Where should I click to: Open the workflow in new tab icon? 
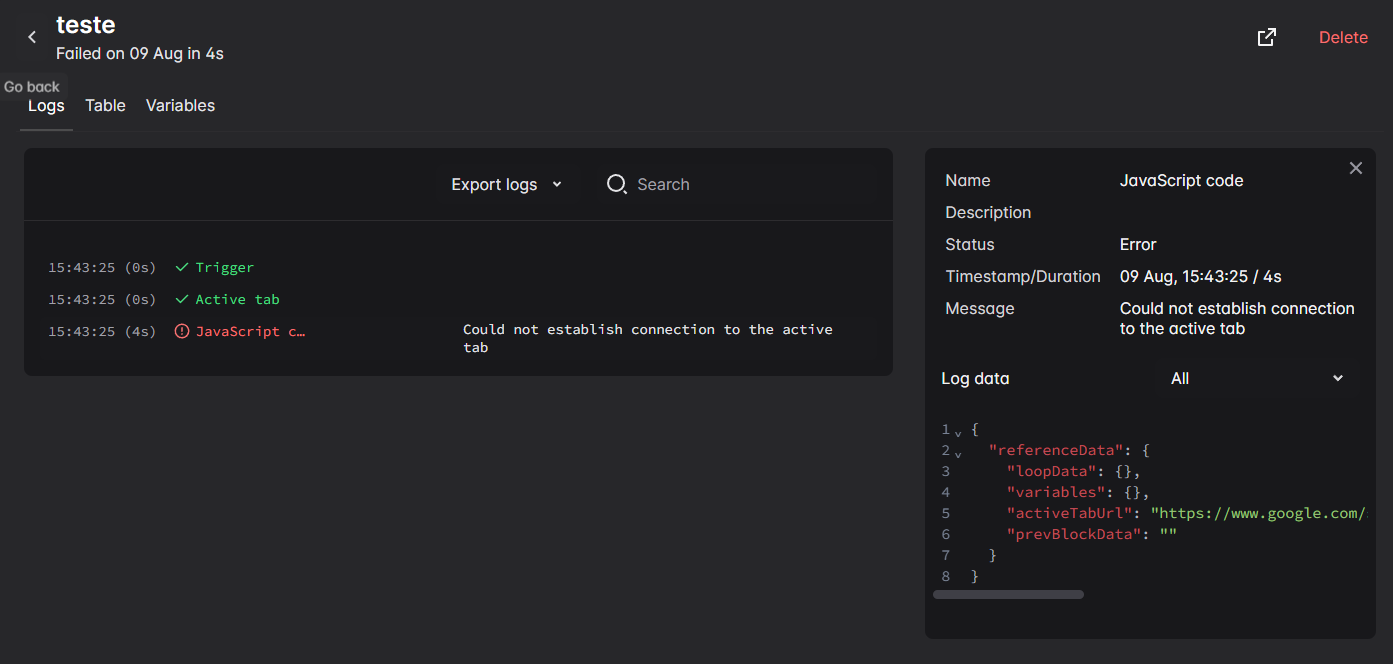[1266, 36]
